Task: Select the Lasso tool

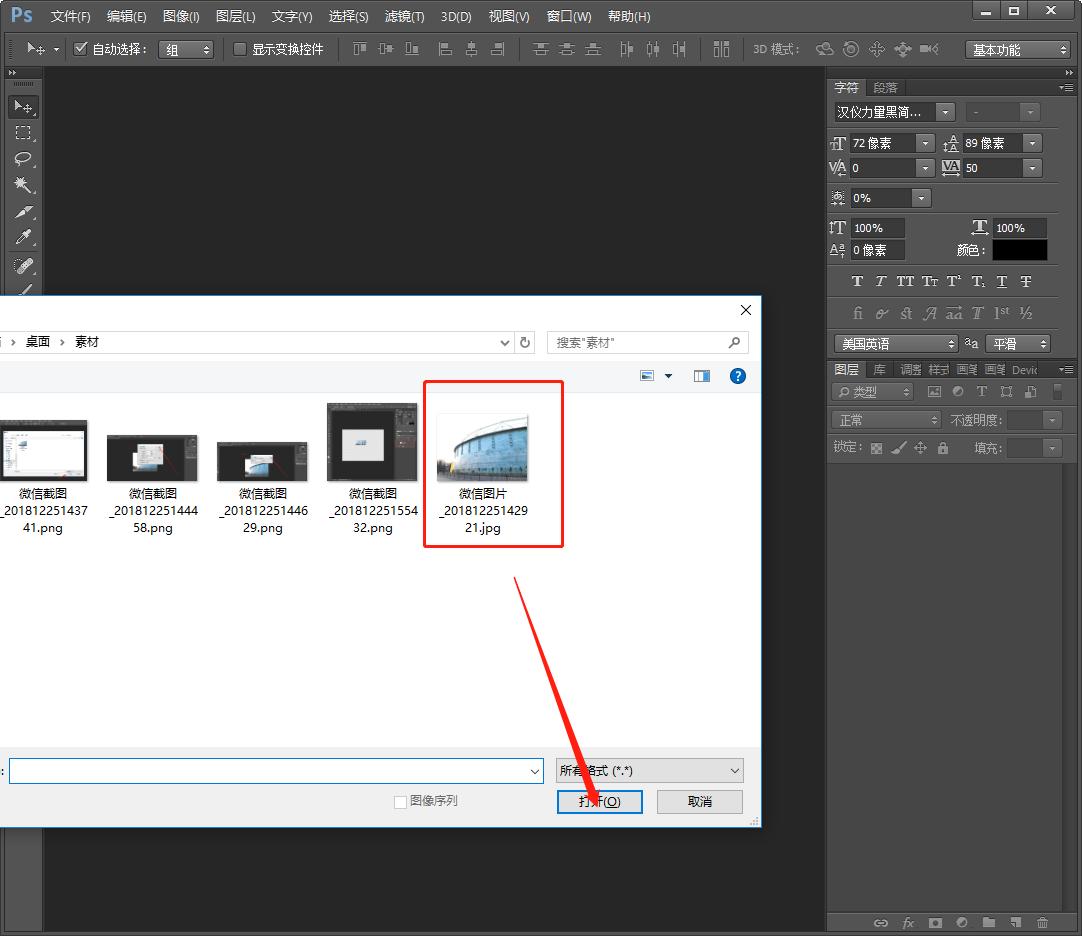Action: click(22, 159)
